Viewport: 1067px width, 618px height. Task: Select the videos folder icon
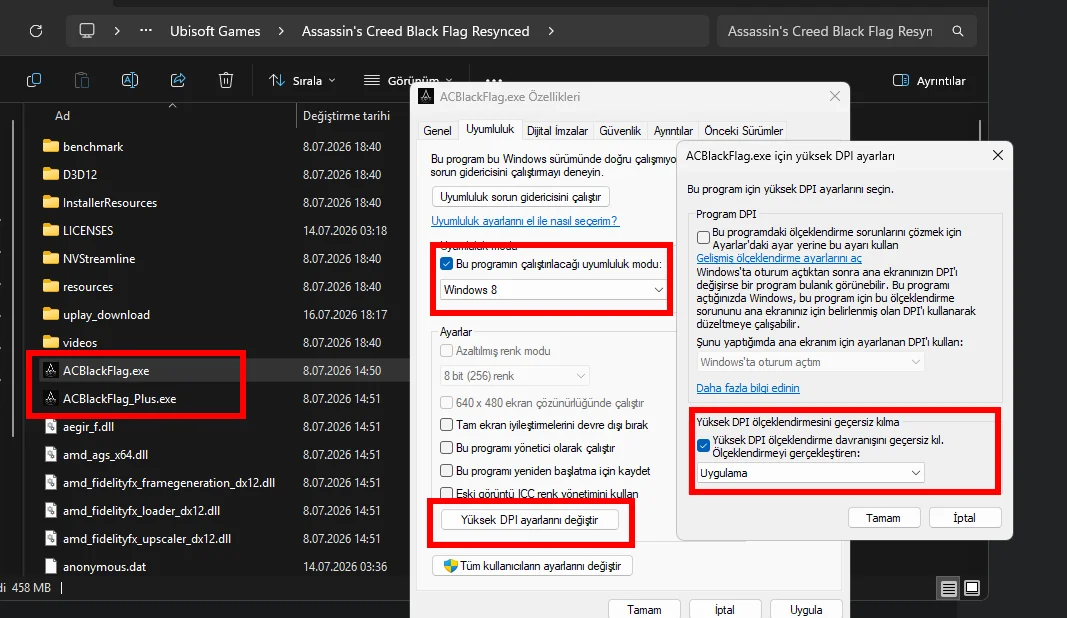(50, 342)
